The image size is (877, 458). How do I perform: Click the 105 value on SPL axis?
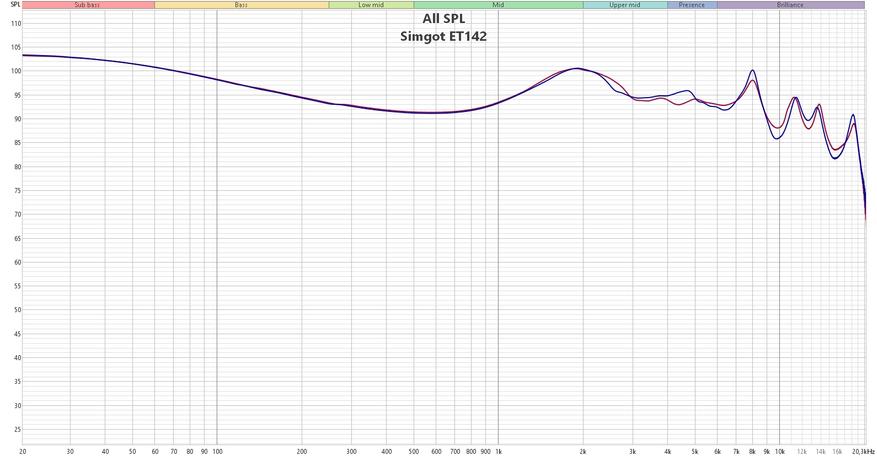pos(16,48)
